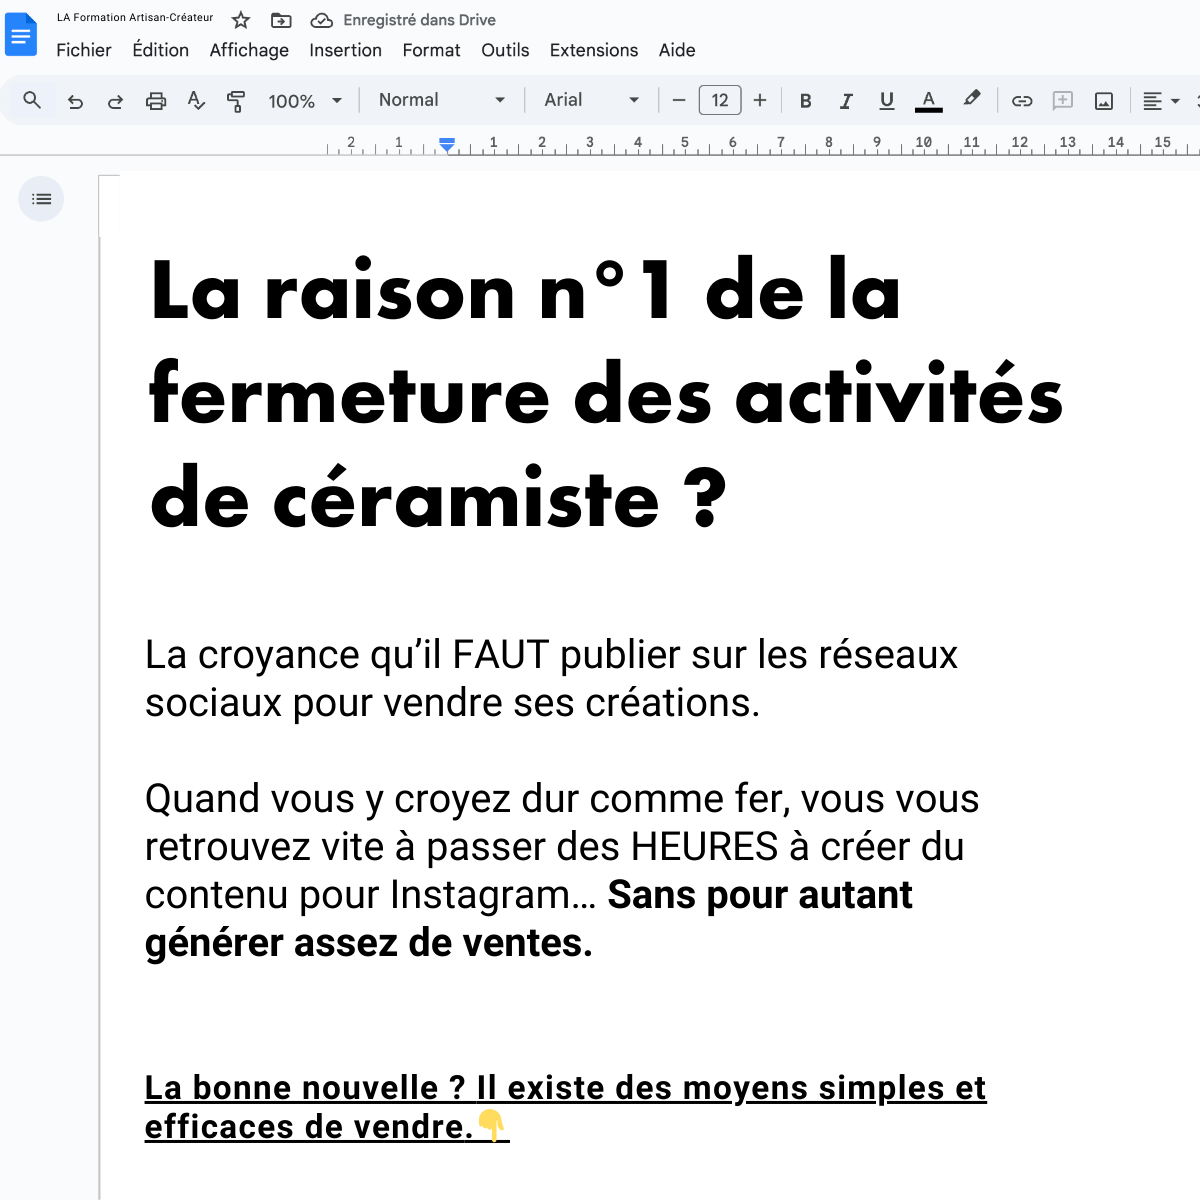Screen dimensions: 1200x1200
Task: Add a comment
Action: pos(1063,100)
